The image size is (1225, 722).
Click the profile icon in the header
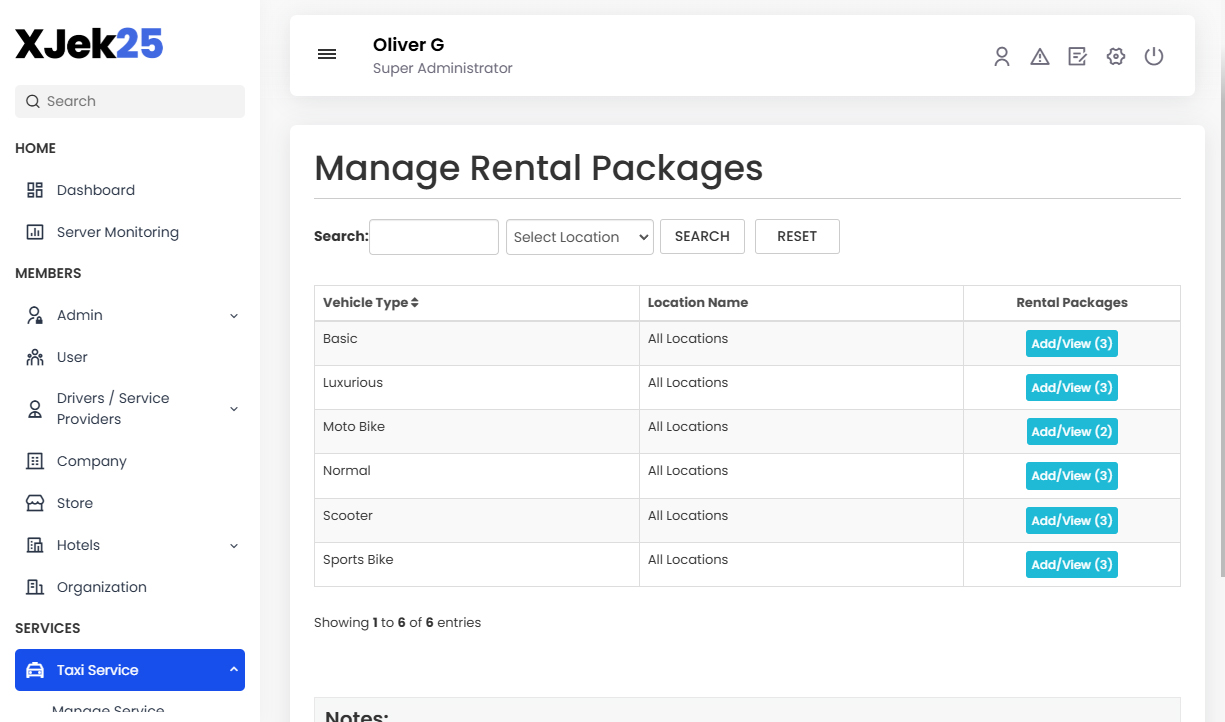(1001, 56)
